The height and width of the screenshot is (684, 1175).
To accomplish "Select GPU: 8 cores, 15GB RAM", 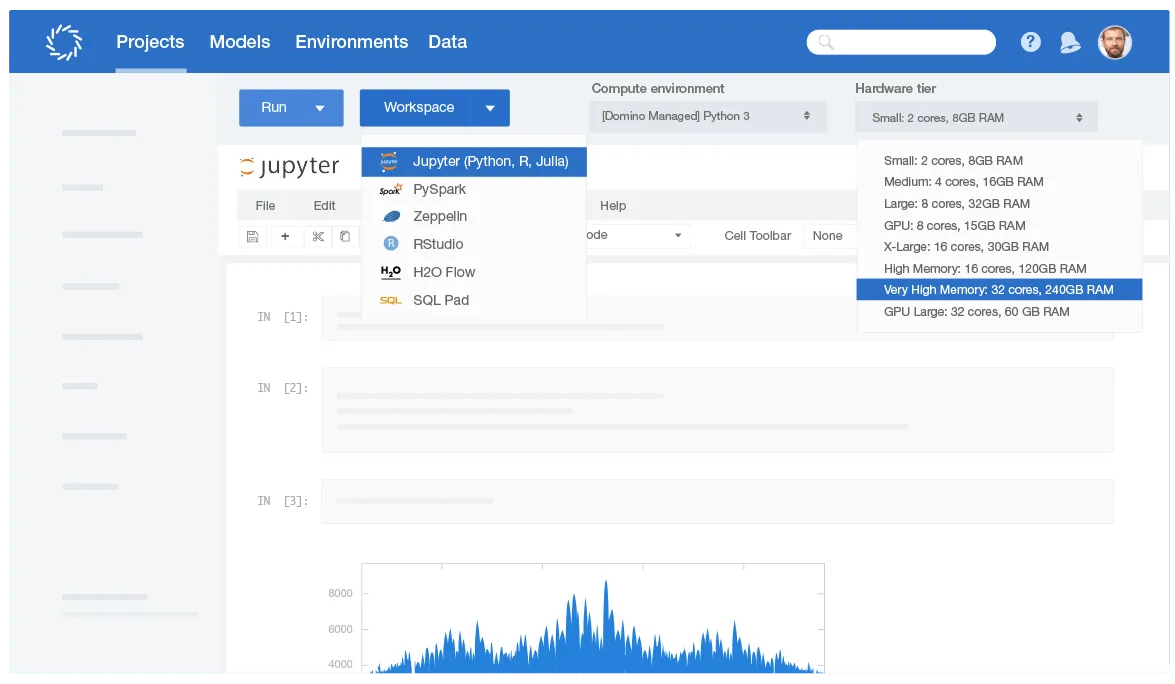I will point(954,225).
